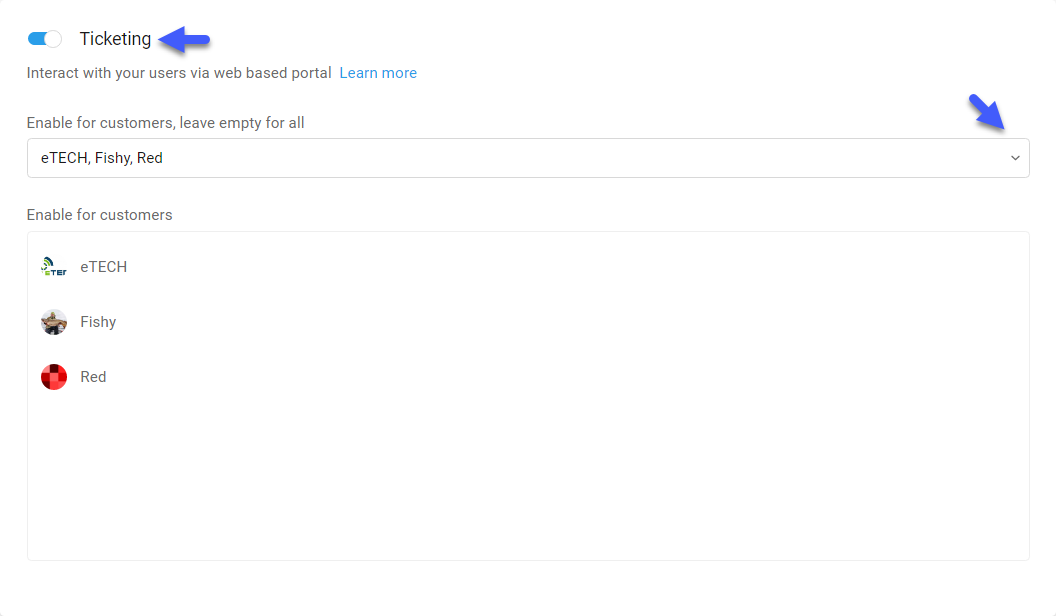This screenshot has height=616, width=1056.
Task: Click the white knob of the Ticketing switch
Action: (x=53, y=39)
